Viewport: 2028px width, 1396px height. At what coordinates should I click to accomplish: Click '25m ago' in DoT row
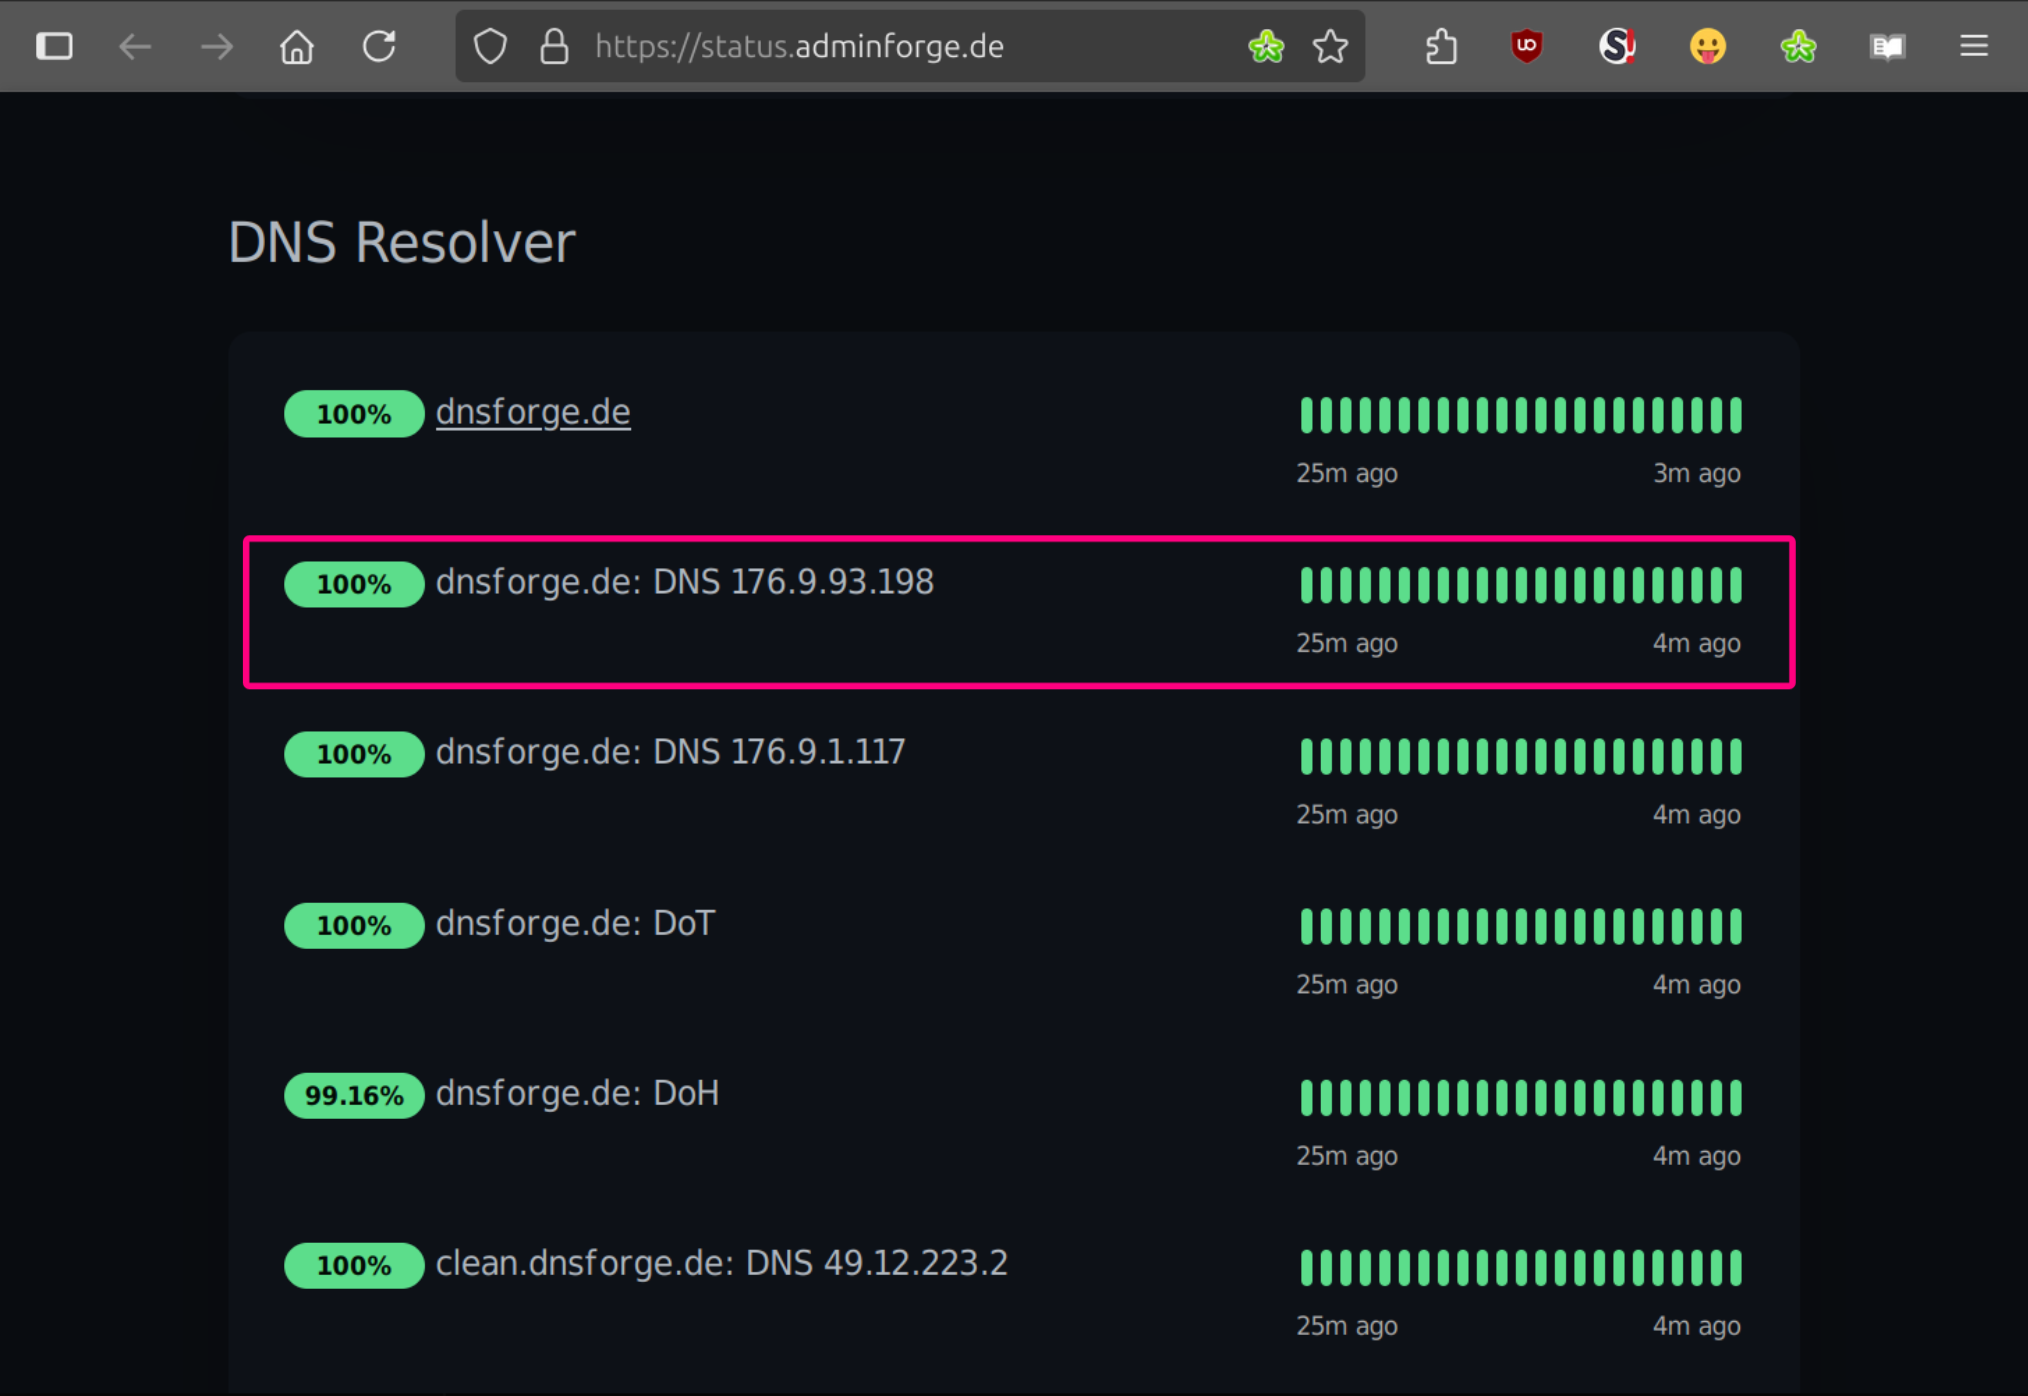point(1347,984)
